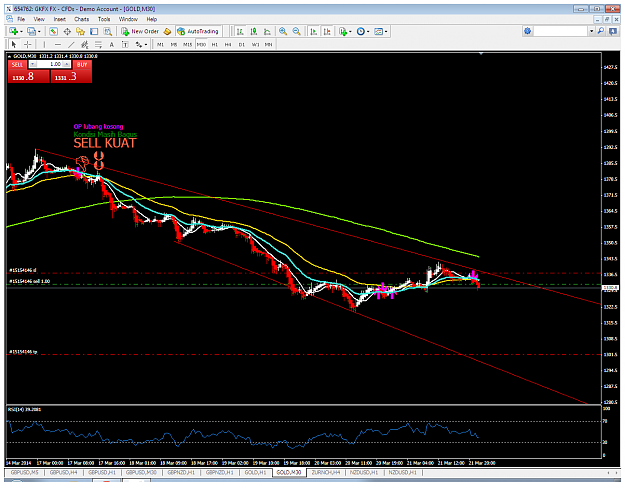Viewport: 625px width, 482px height.
Task: Increase lot volume with right arrow
Action: pyautogui.click(x=67, y=64)
